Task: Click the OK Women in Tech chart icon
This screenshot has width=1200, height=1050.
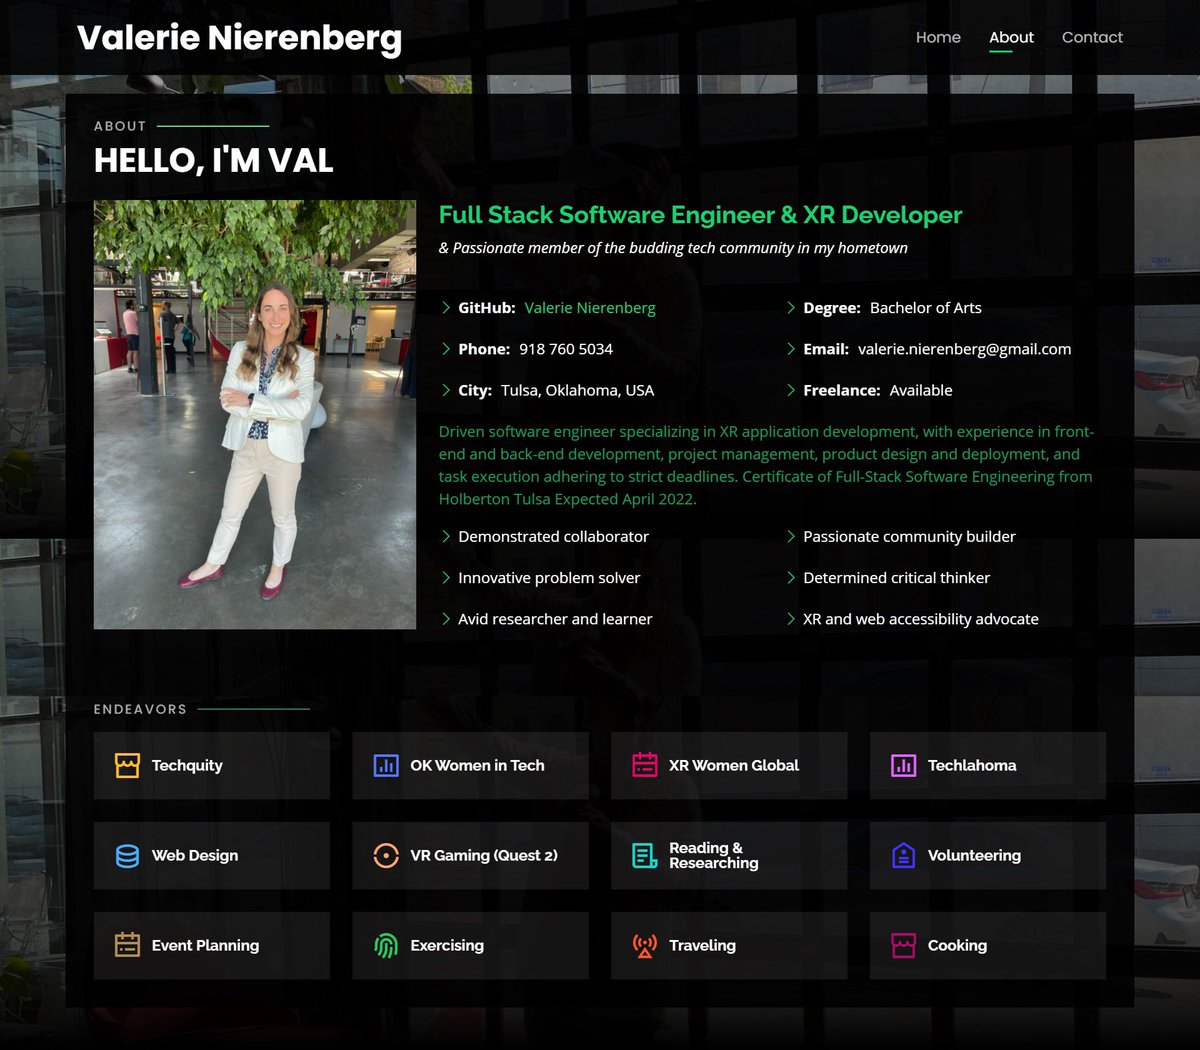Action: point(386,766)
